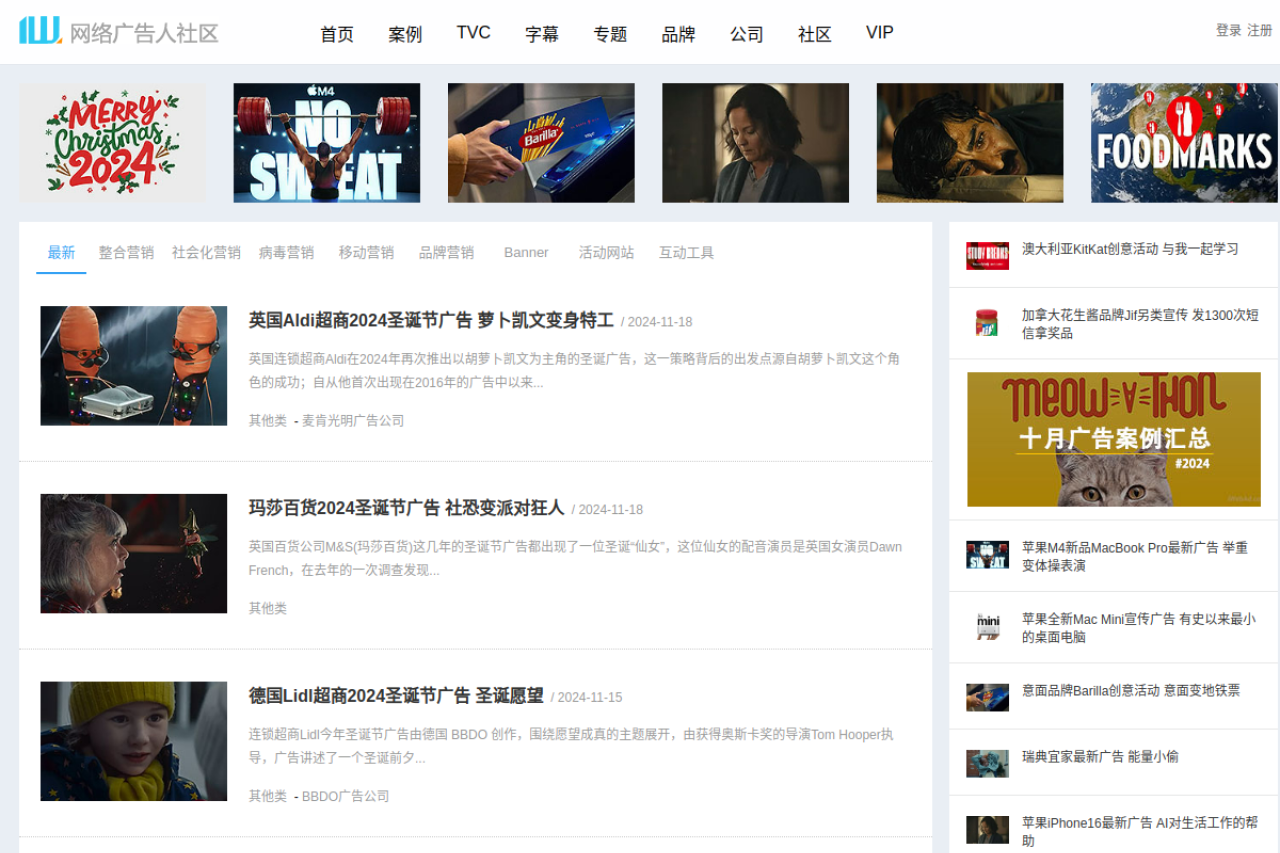
Task: Click the 玛莎百货 article summary text
Action: [x=576, y=558]
